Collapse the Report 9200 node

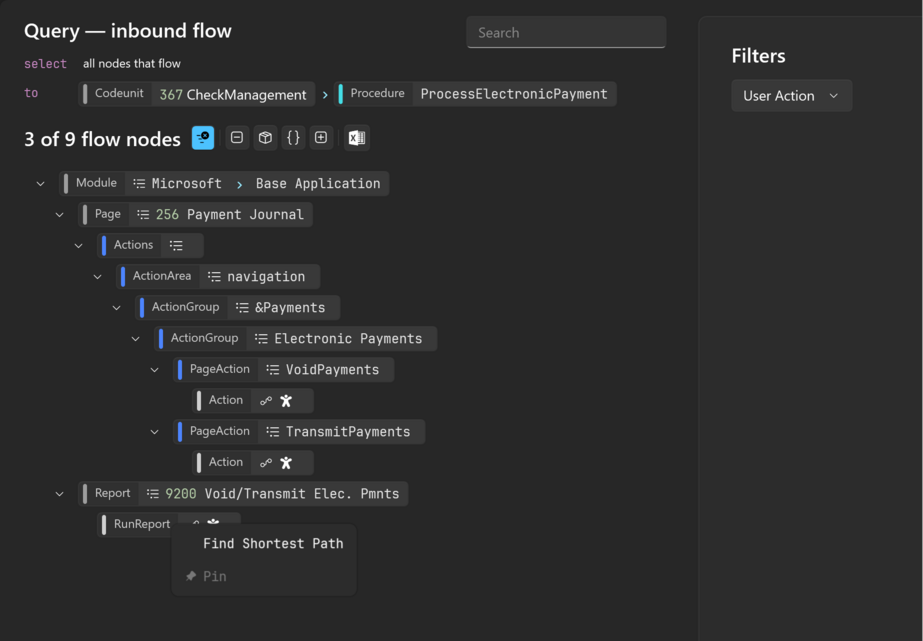click(59, 494)
